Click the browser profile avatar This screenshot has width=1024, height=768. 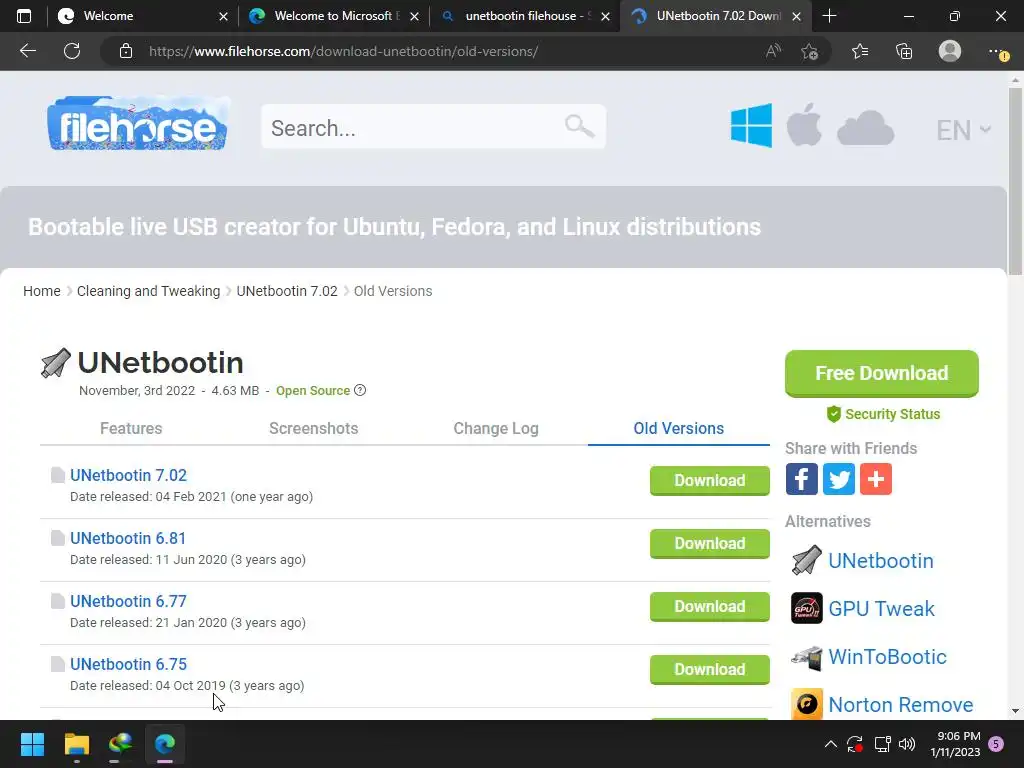point(950,51)
